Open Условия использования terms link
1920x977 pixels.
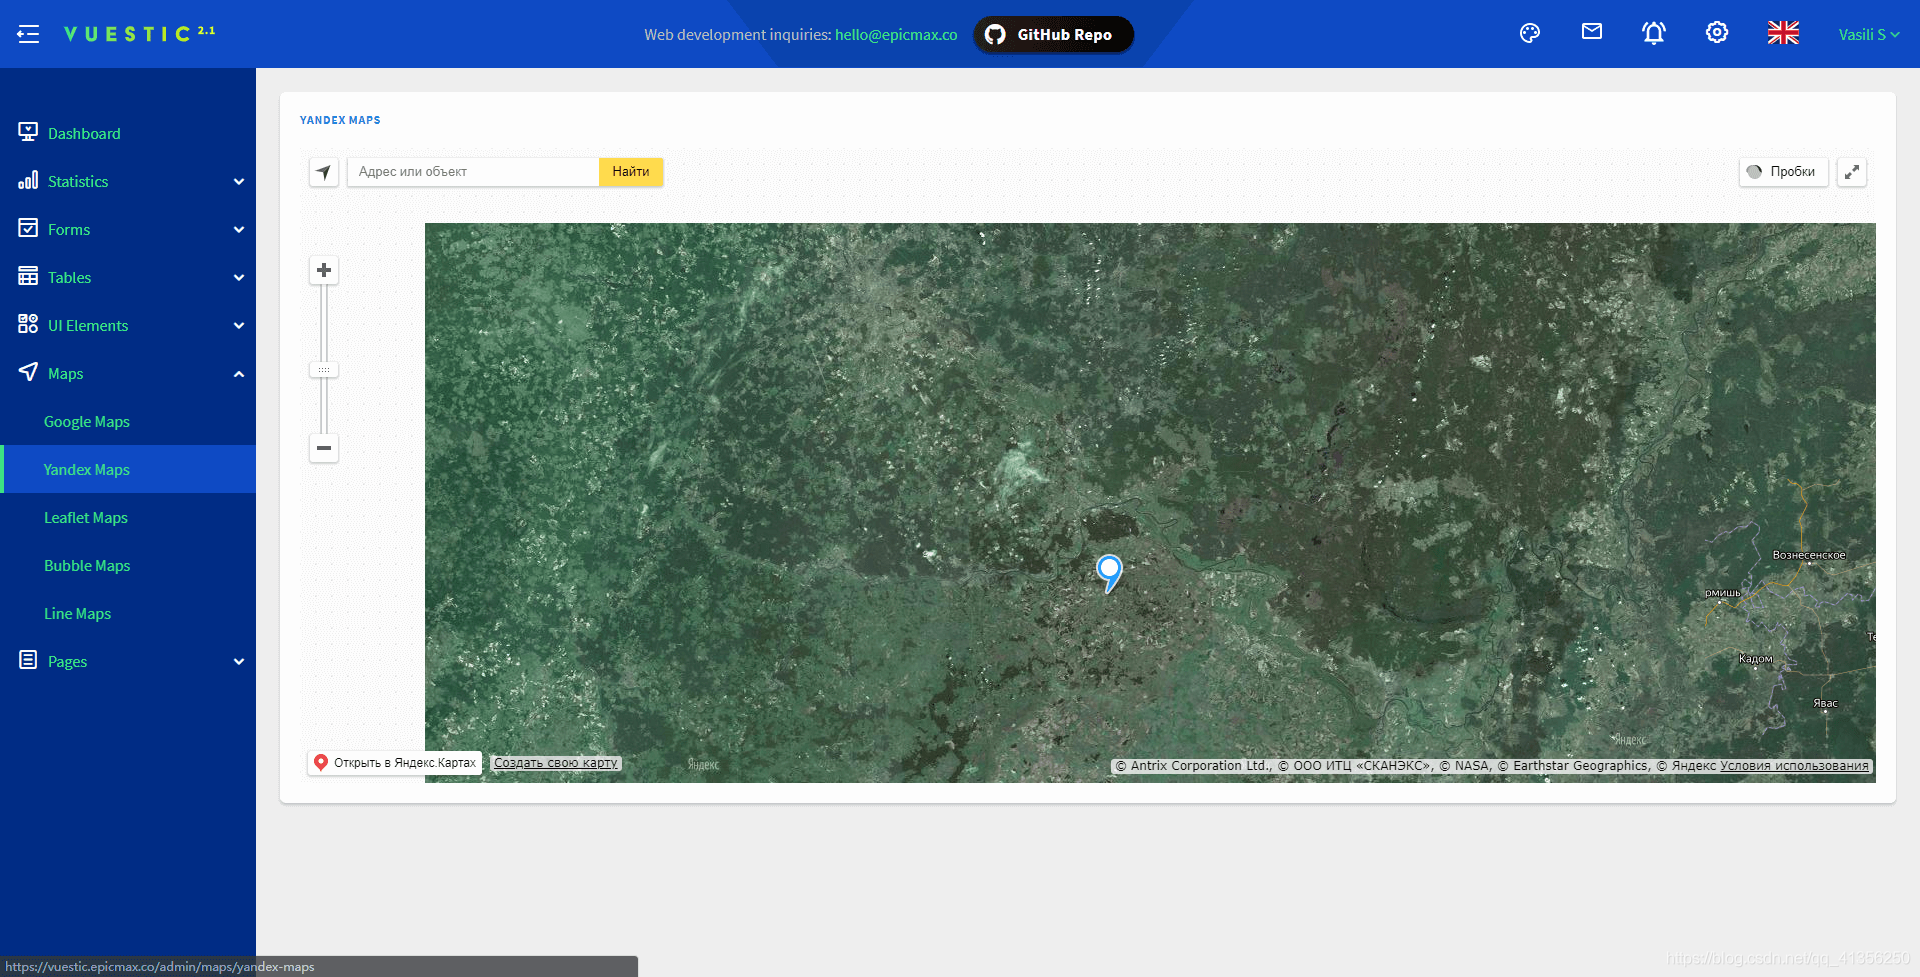pyautogui.click(x=1794, y=766)
